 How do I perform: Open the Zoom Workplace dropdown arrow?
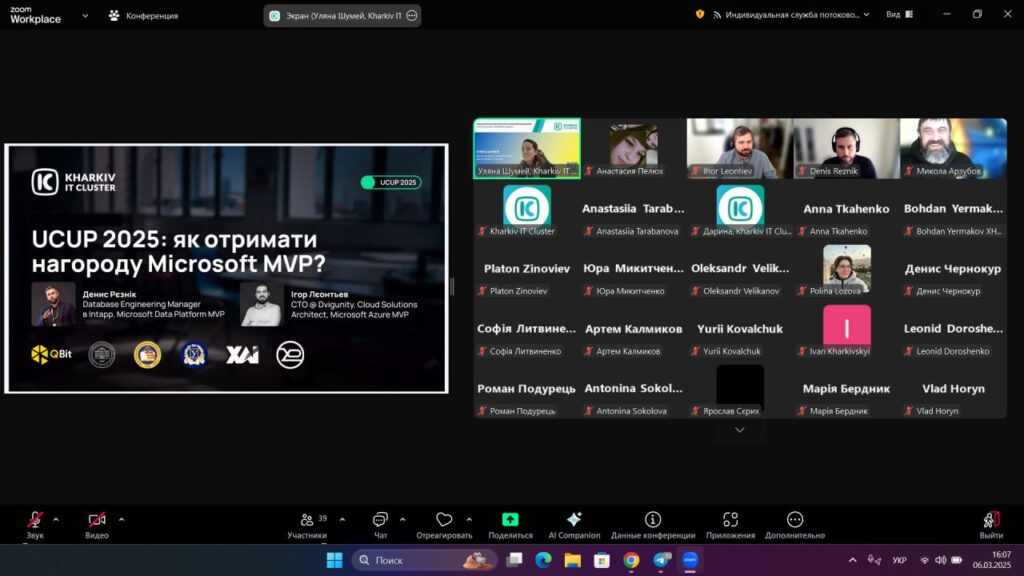pos(85,15)
